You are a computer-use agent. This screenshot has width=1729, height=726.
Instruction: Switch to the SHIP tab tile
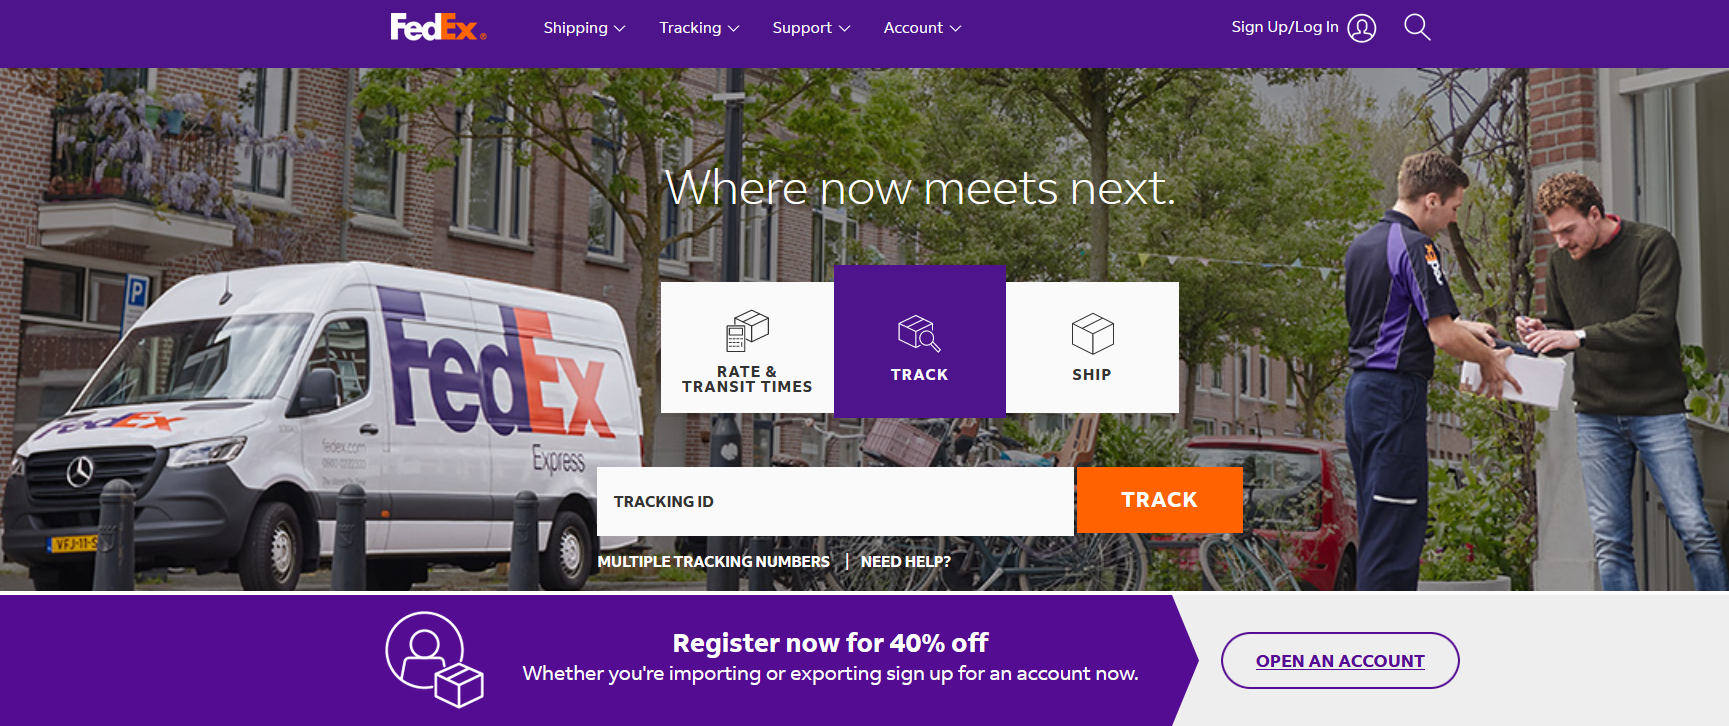pos(1092,347)
